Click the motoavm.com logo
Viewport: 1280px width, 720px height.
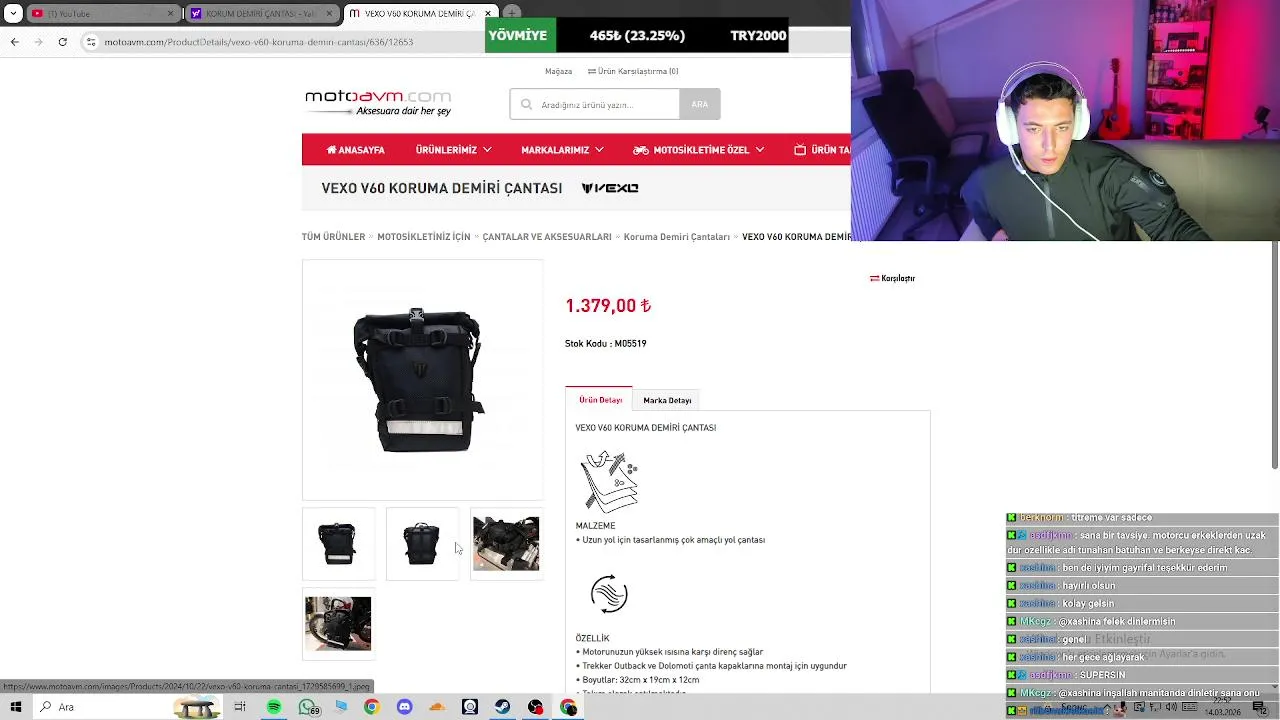(x=378, y=102)
